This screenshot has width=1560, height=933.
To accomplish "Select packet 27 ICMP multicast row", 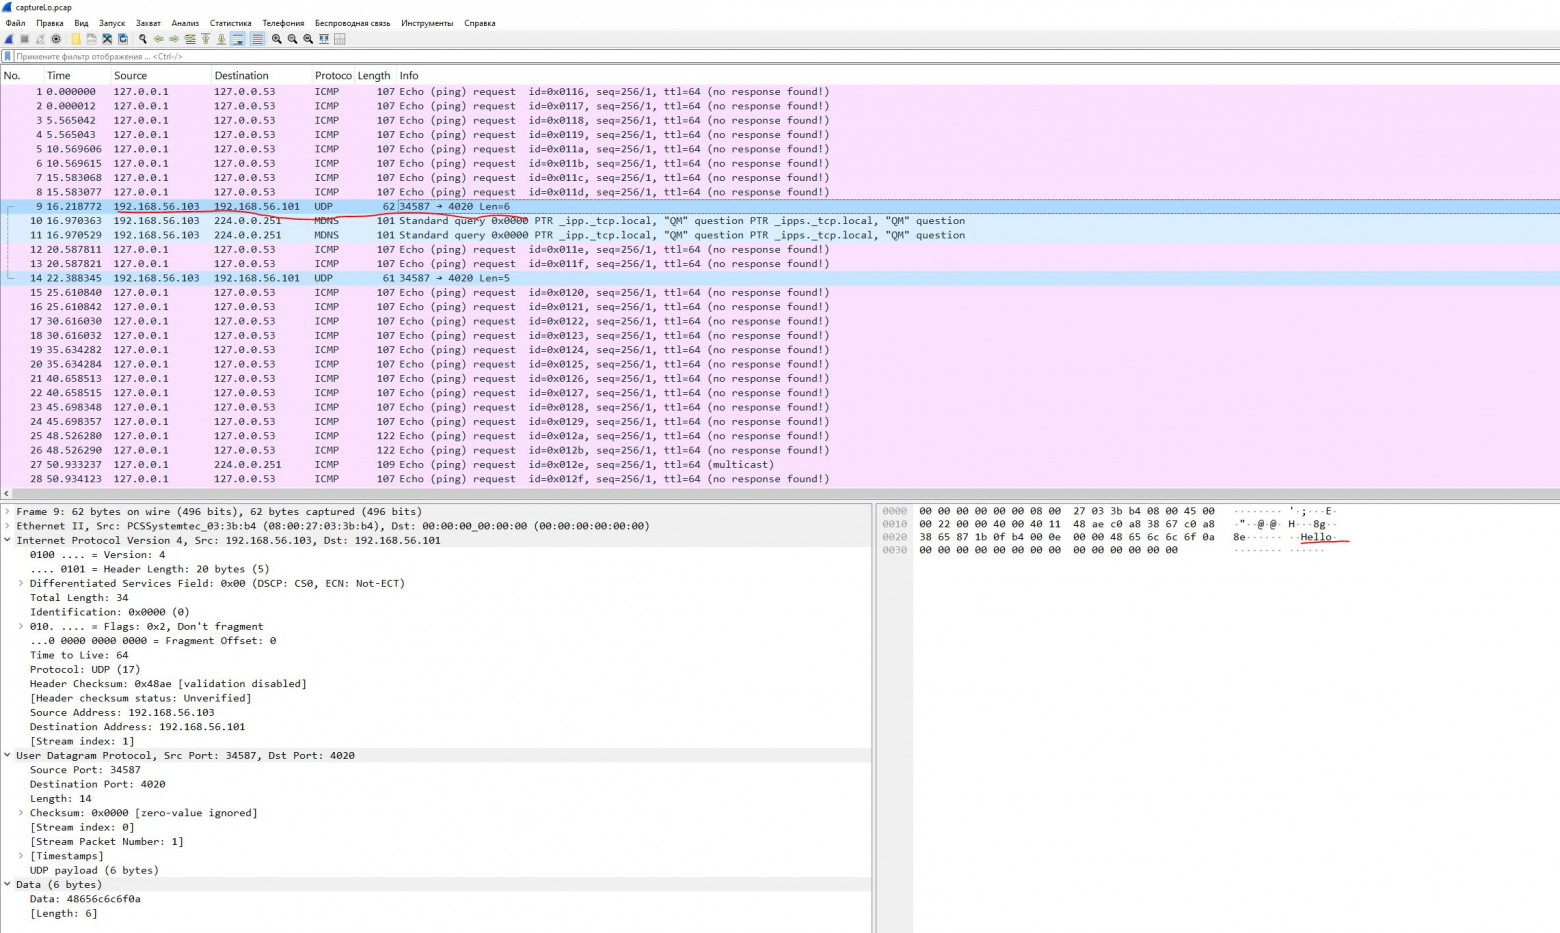I will pos(780,465).
